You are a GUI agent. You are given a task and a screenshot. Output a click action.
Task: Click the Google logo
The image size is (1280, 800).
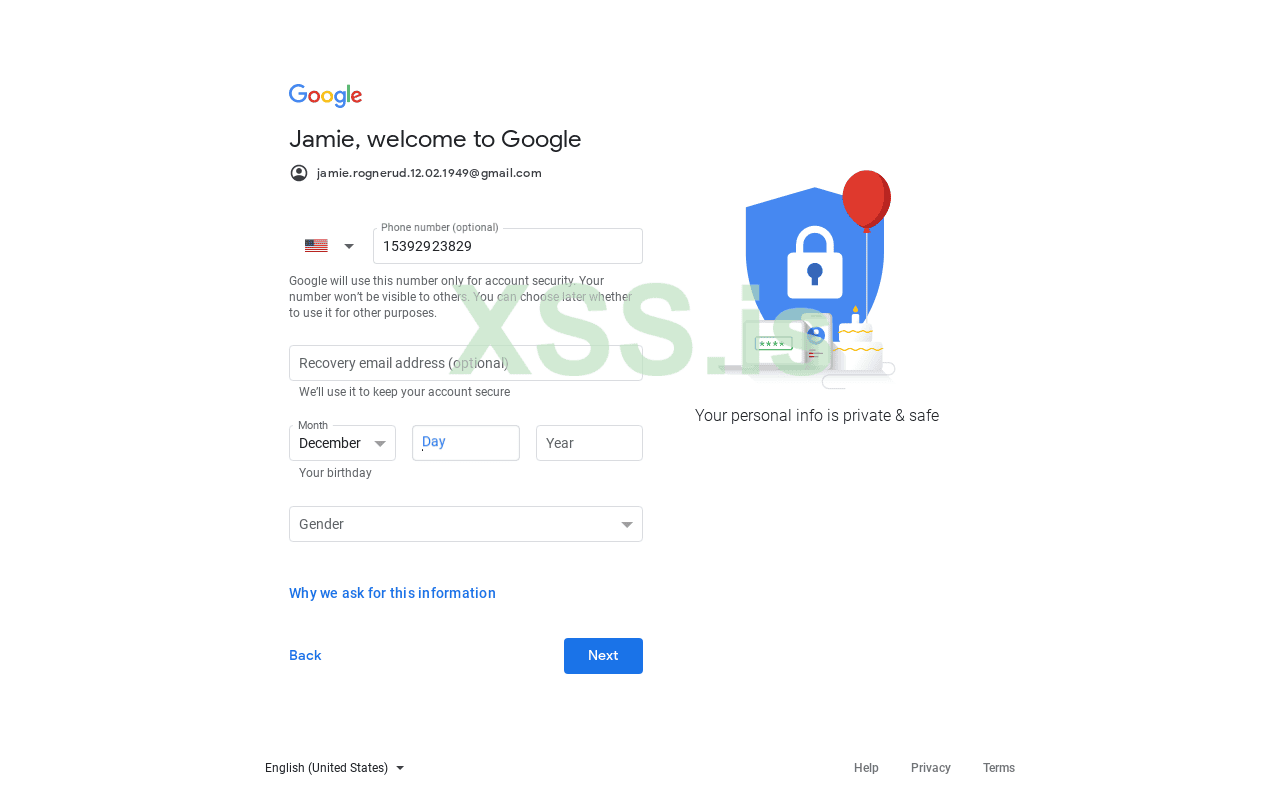[x=325, y=96]
